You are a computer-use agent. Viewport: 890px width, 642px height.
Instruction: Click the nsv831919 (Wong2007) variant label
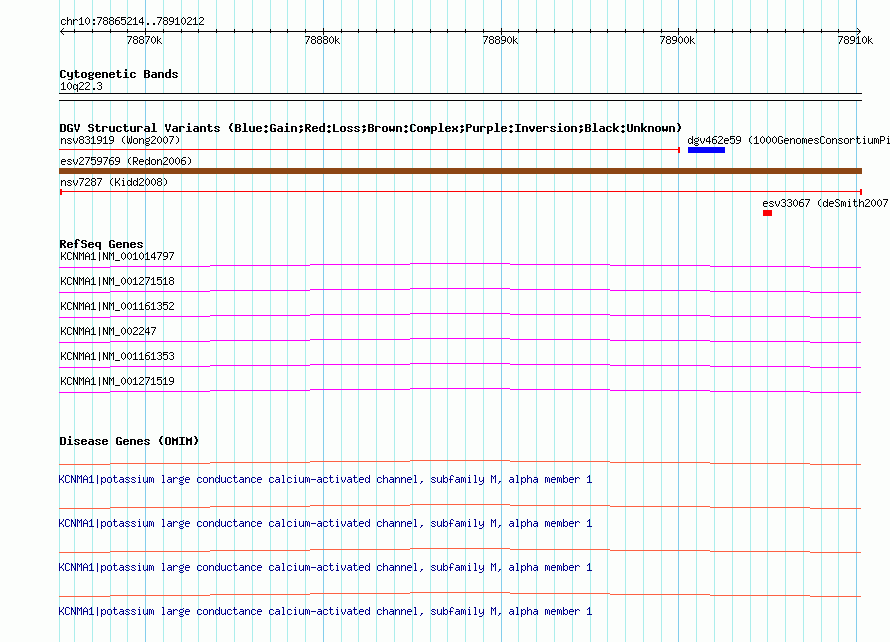tap(120, 140)
